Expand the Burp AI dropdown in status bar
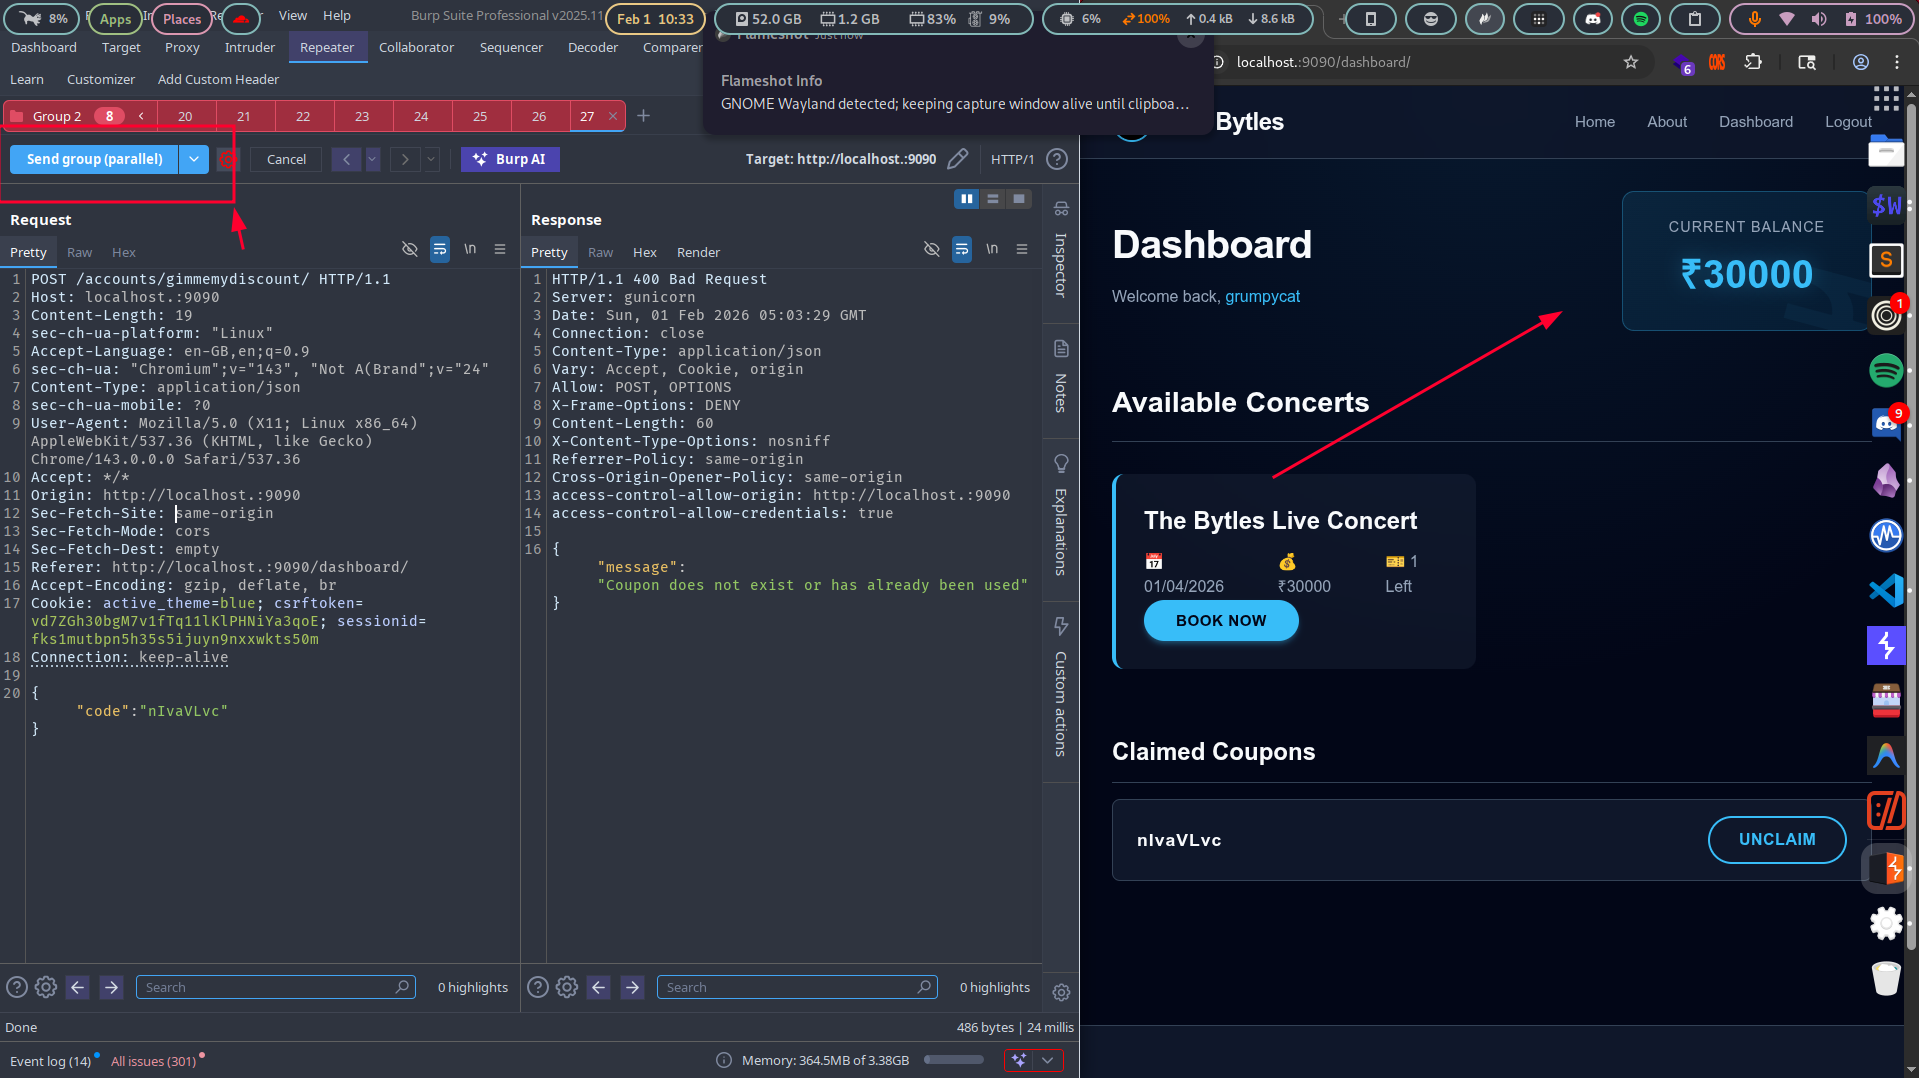This screenshot has height=1078, width=1919. pos(1047,1060)
